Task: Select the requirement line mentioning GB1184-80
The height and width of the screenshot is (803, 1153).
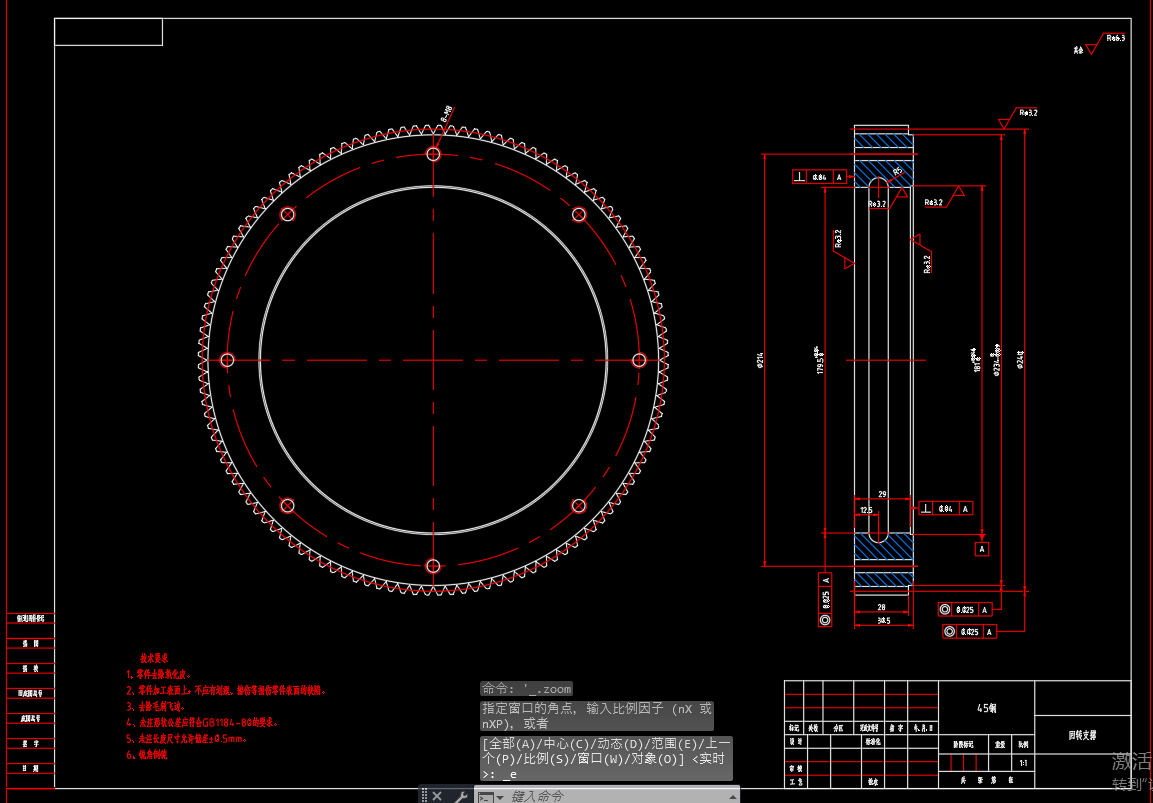Action: pos(202,722)
